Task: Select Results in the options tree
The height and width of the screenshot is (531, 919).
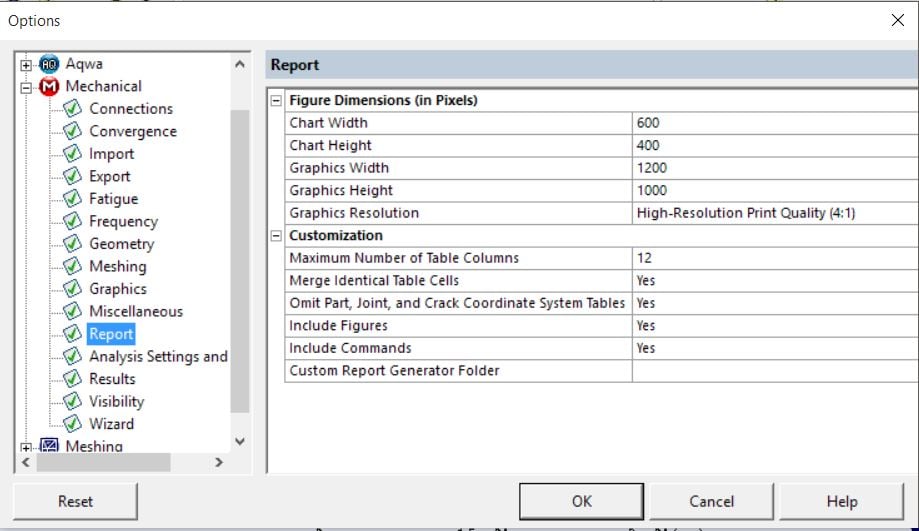Action: (x=112, y=379)
